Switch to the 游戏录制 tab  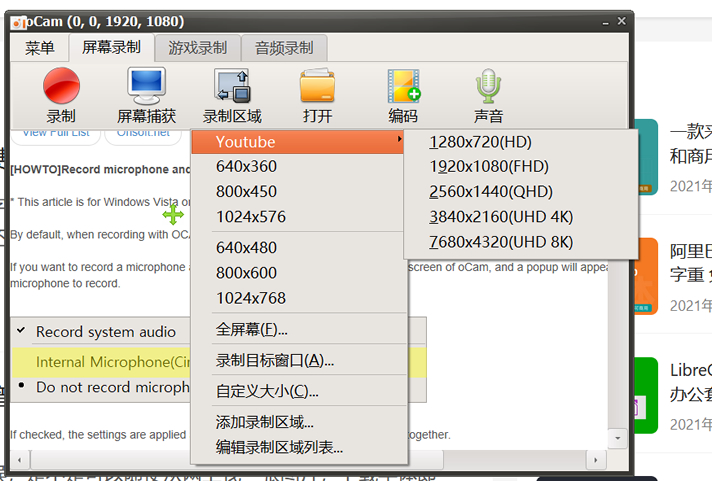198,48
